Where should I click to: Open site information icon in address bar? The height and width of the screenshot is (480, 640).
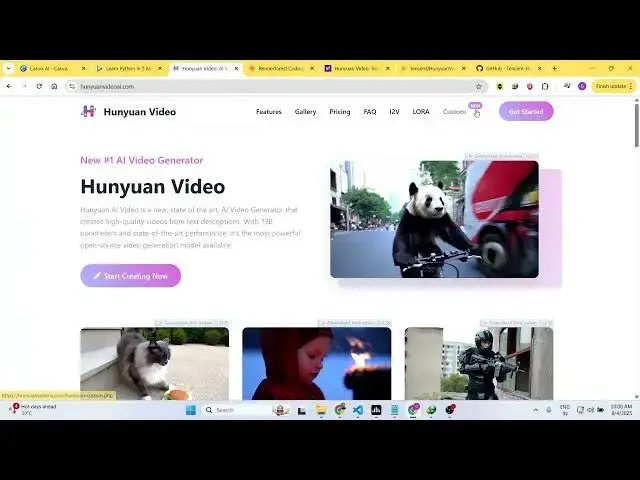point(72,87)
